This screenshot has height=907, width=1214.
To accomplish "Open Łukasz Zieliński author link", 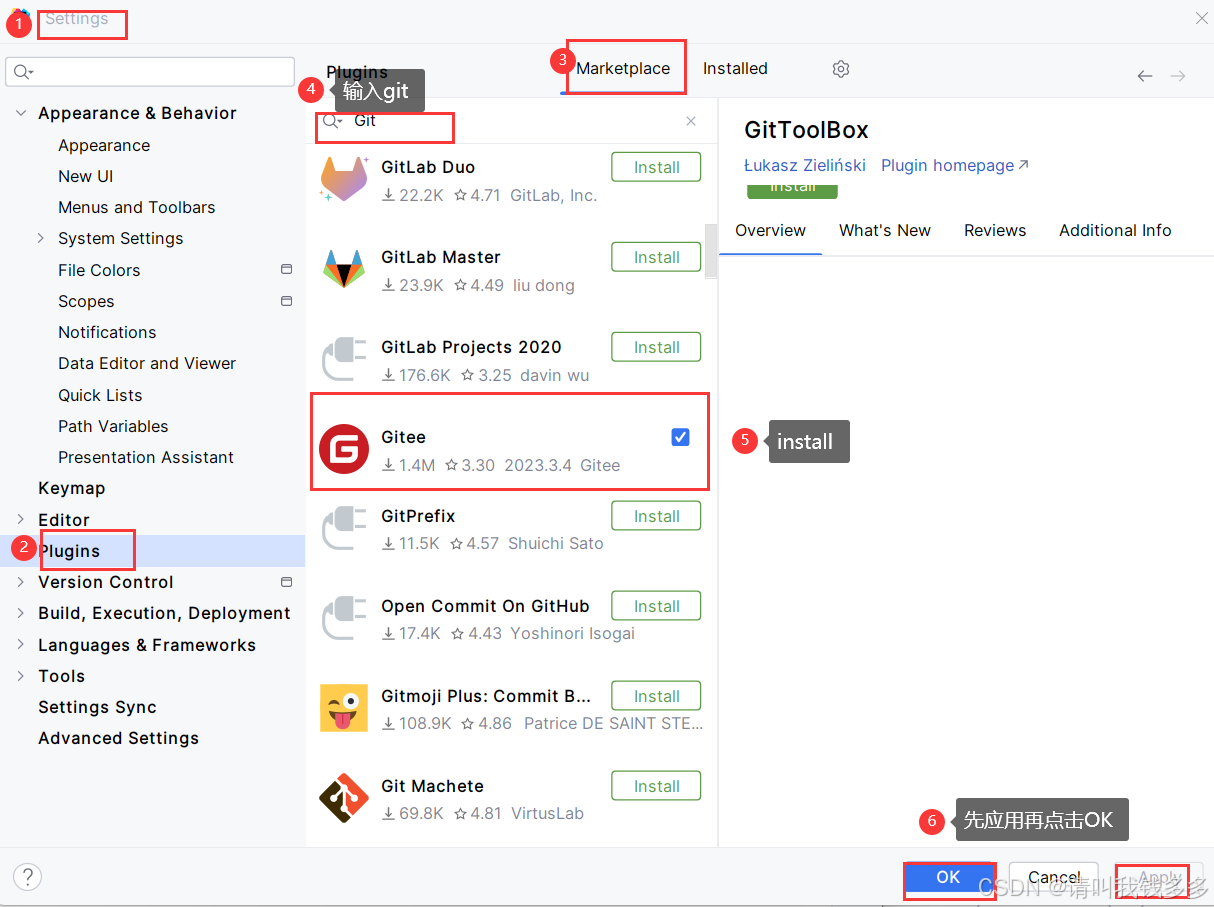I will 805,165.
